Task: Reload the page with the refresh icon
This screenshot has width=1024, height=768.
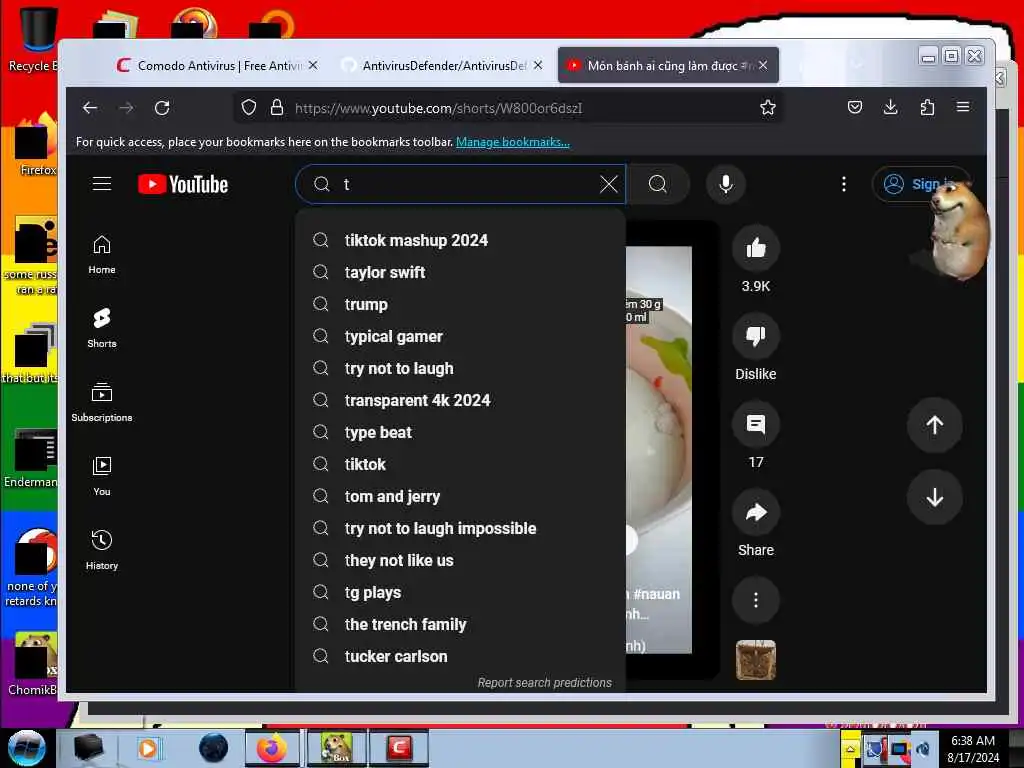Action: click(x=162, y=108)
